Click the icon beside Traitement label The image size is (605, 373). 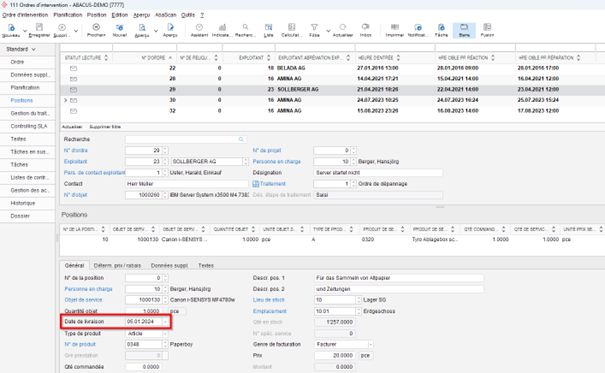tap(255, 184)
